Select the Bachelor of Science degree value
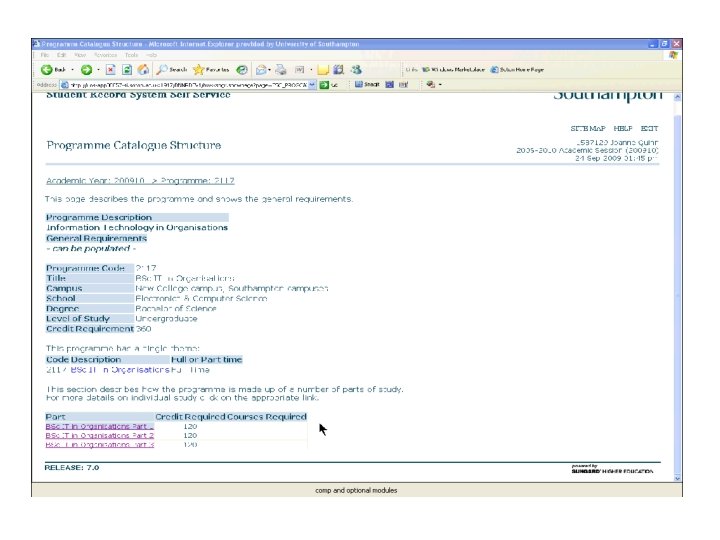 [x=176, y=309]
